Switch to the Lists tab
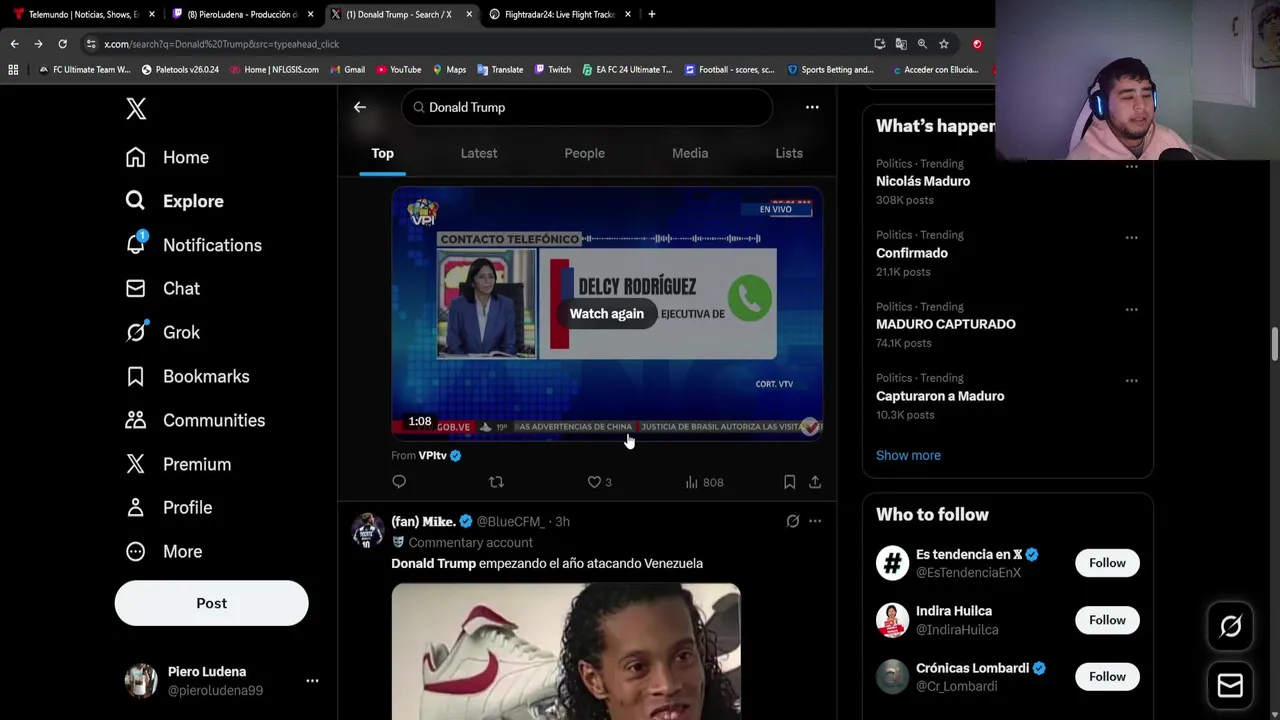 [789, 153]
